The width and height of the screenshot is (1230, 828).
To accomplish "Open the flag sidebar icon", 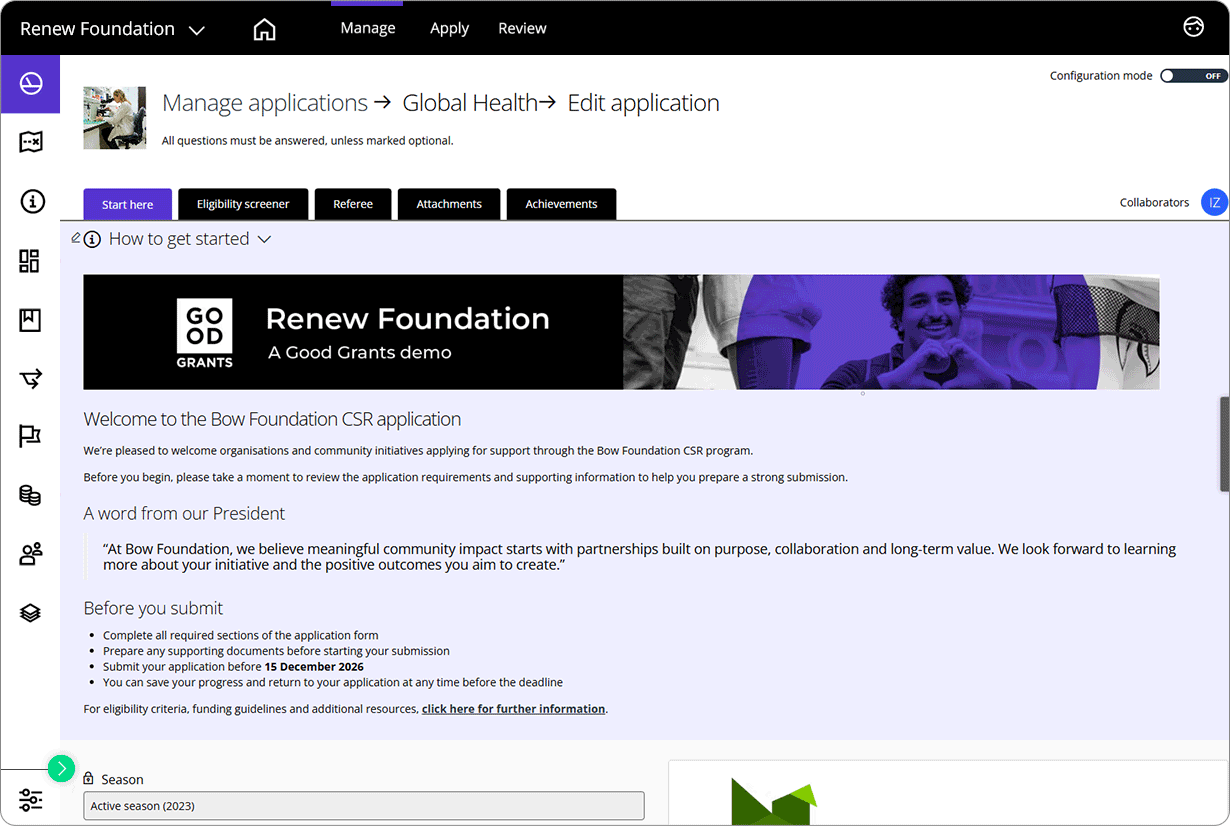I will tap(30, 437).
